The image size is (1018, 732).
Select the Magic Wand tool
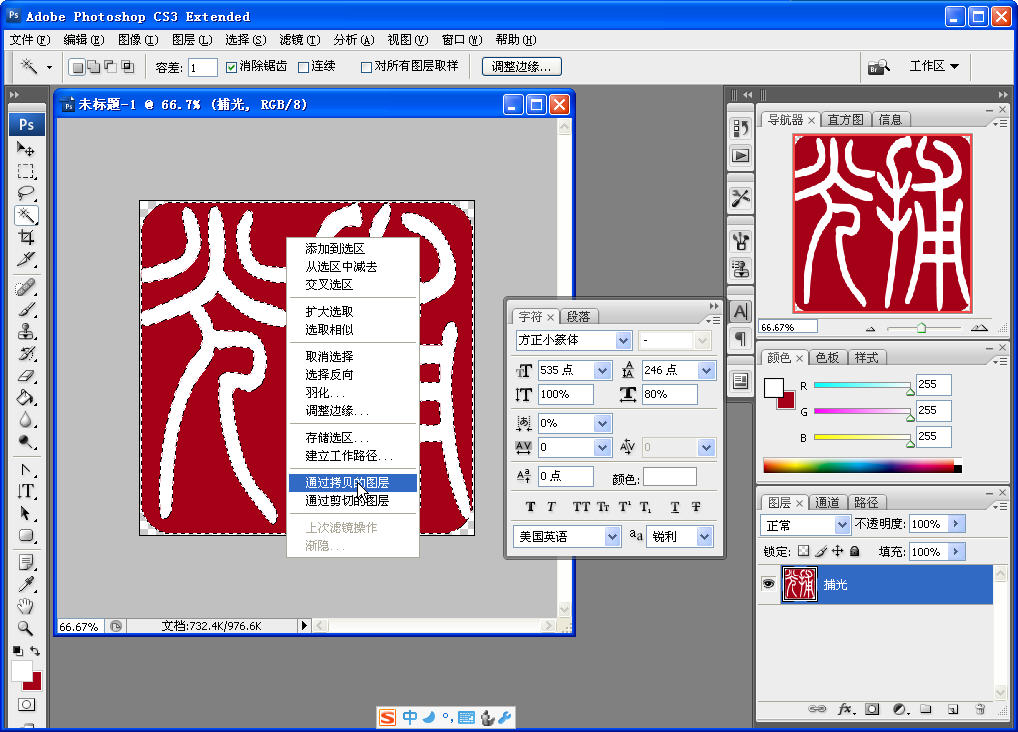tap(25, 214)
